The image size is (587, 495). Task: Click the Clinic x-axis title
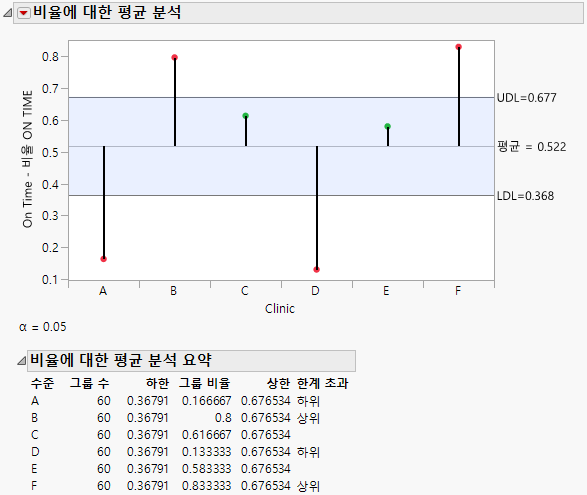[280, 309]
